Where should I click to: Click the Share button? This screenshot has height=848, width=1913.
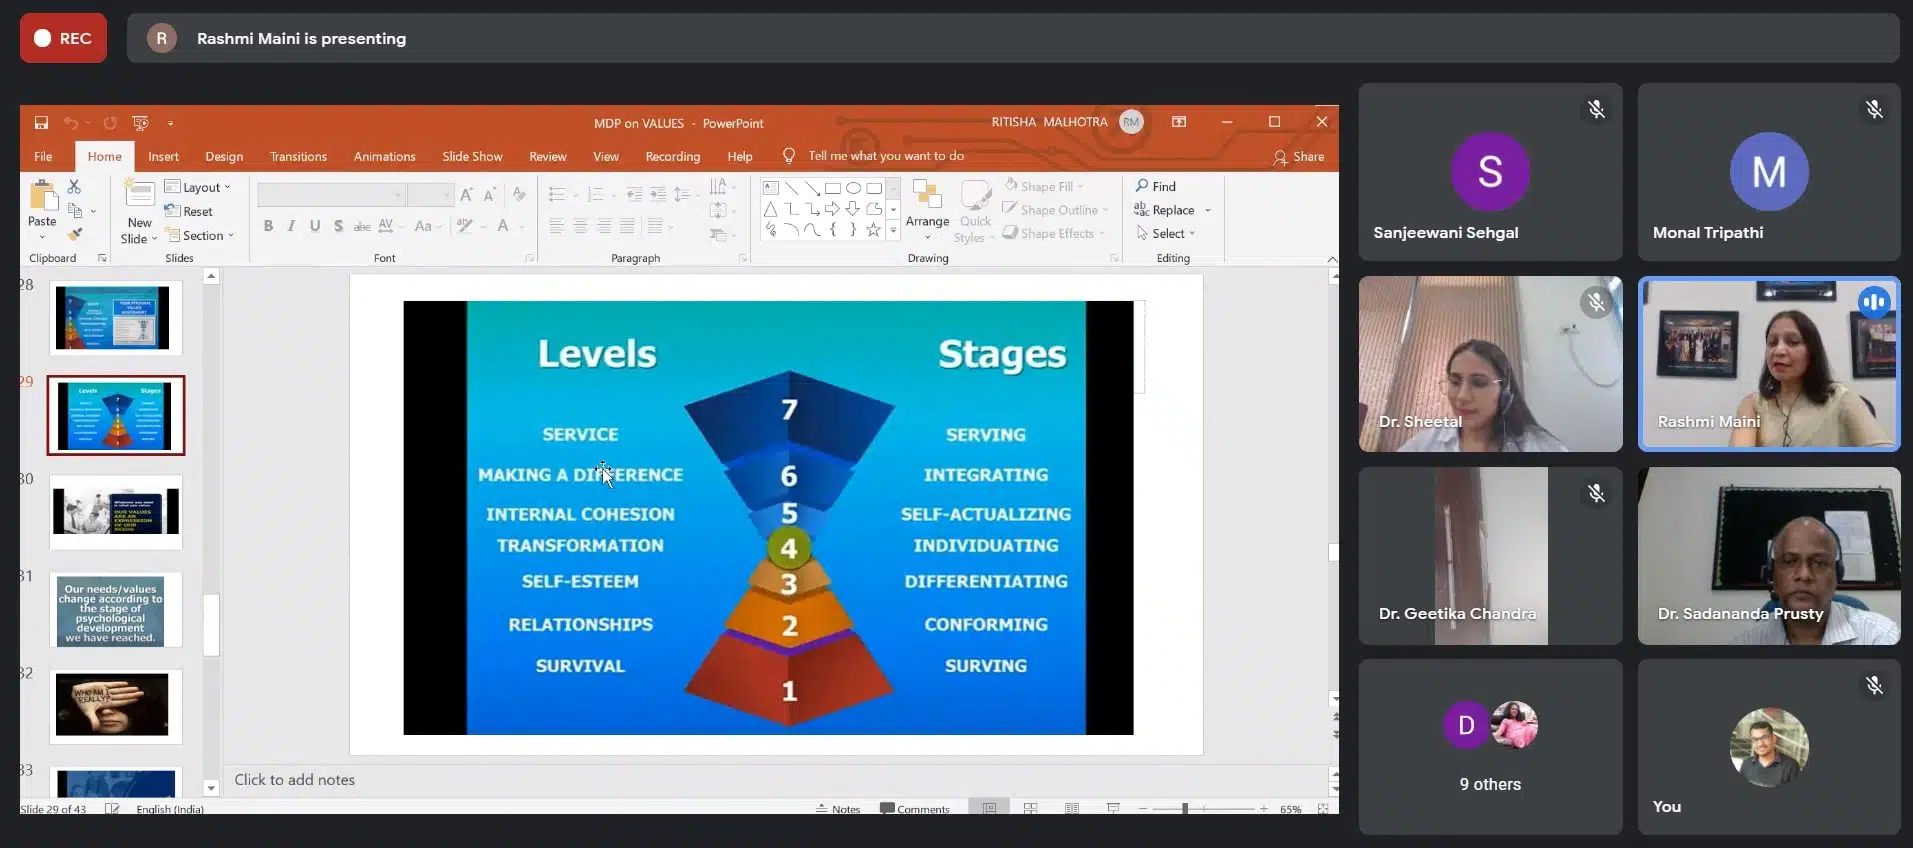coord(1298,157)
